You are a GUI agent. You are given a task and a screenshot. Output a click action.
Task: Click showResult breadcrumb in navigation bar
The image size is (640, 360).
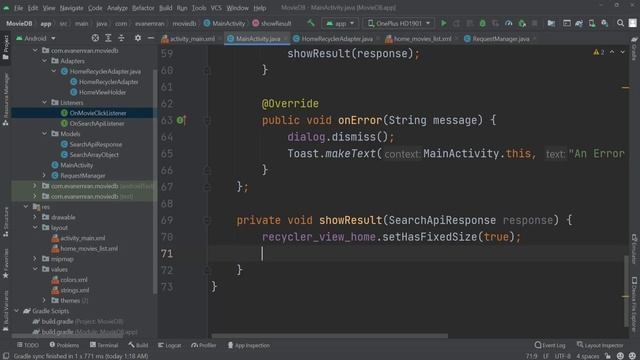point(272,23)
